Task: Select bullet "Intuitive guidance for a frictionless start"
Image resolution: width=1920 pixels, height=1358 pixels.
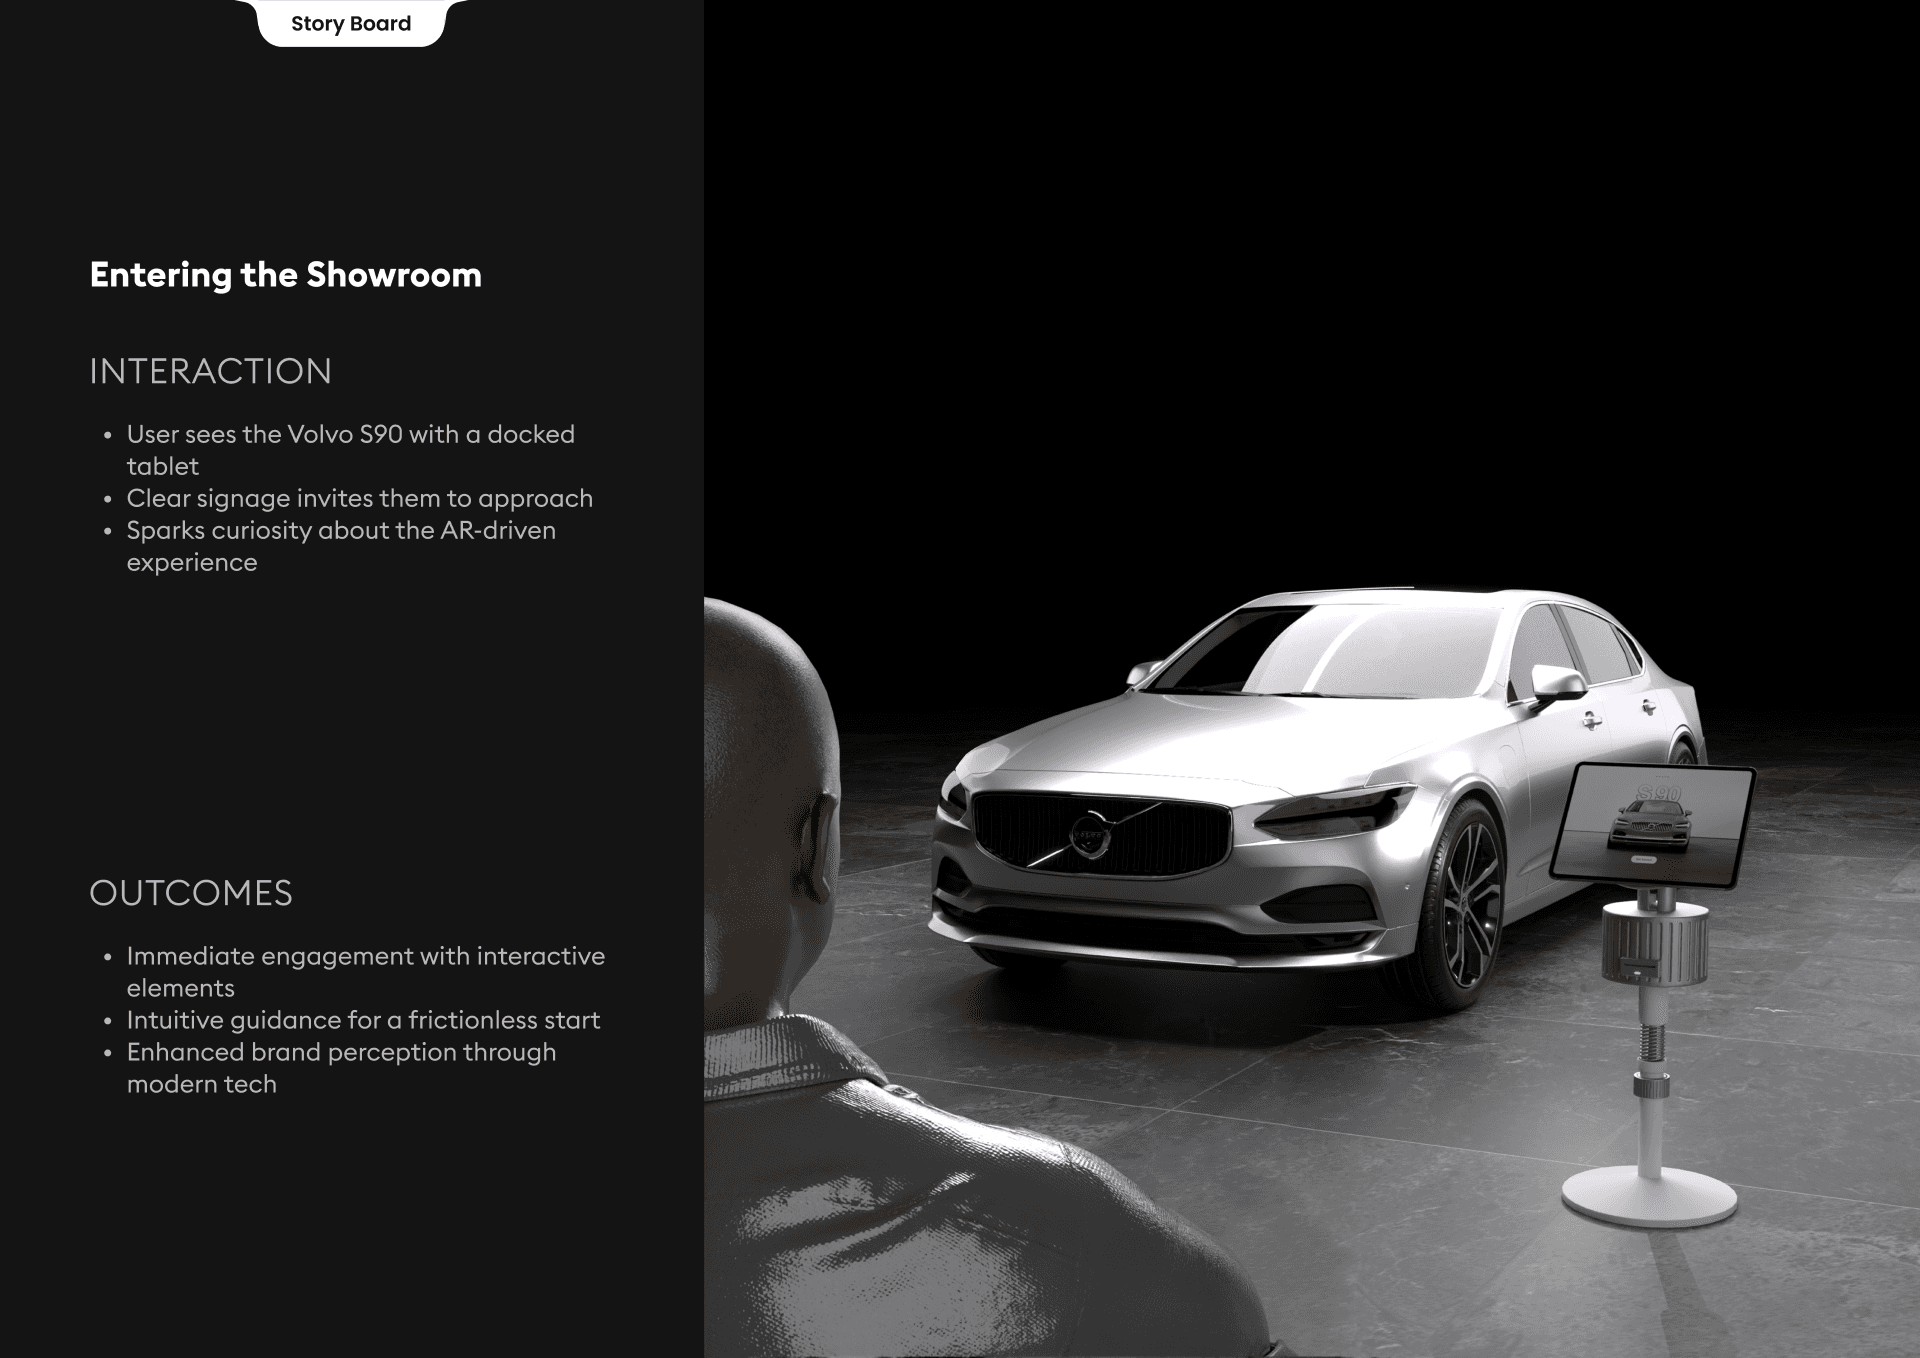Action: [x=363, y=1020]
